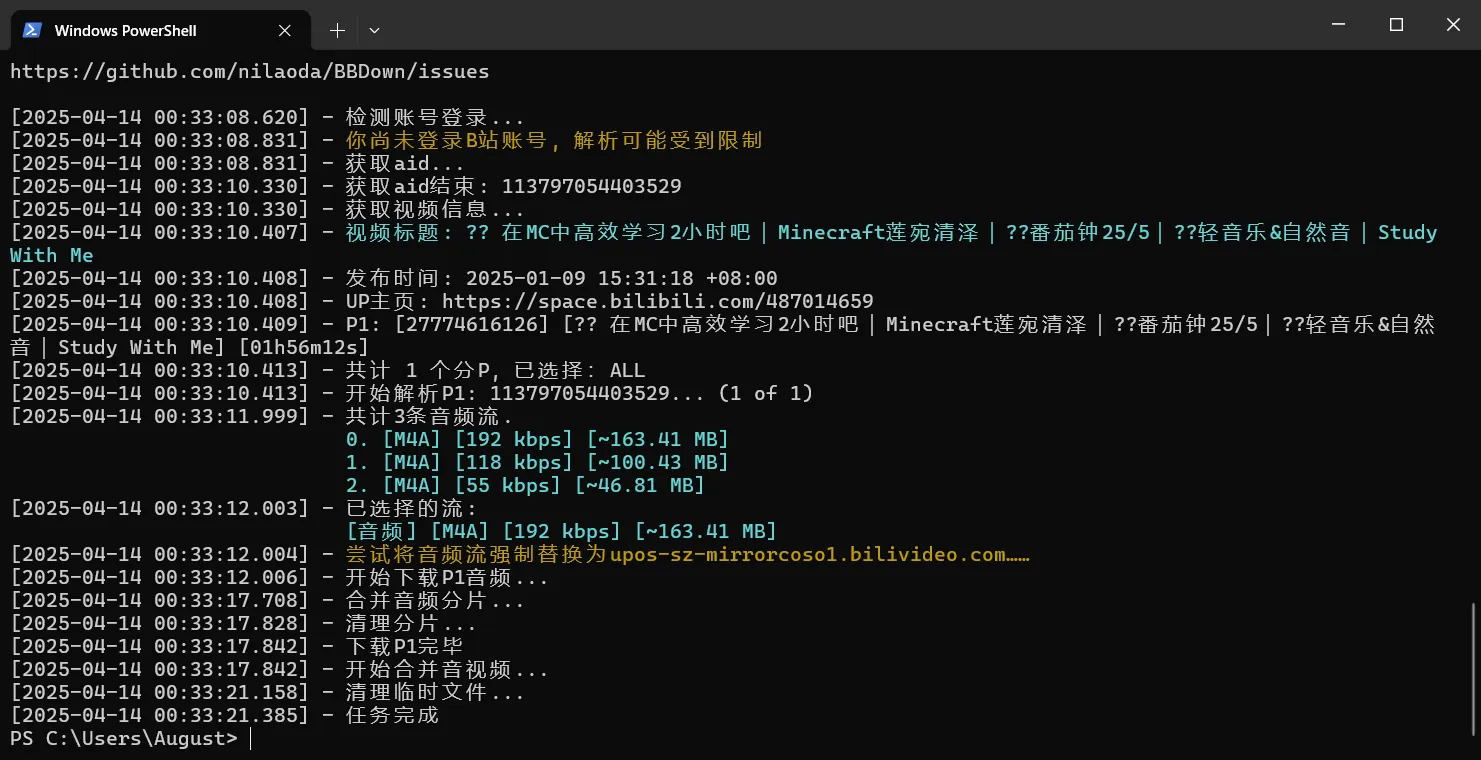Open the space.bilibili.com UP homepage URL
This screenshot has width=1481, height=760.
(x=657, y=301)
